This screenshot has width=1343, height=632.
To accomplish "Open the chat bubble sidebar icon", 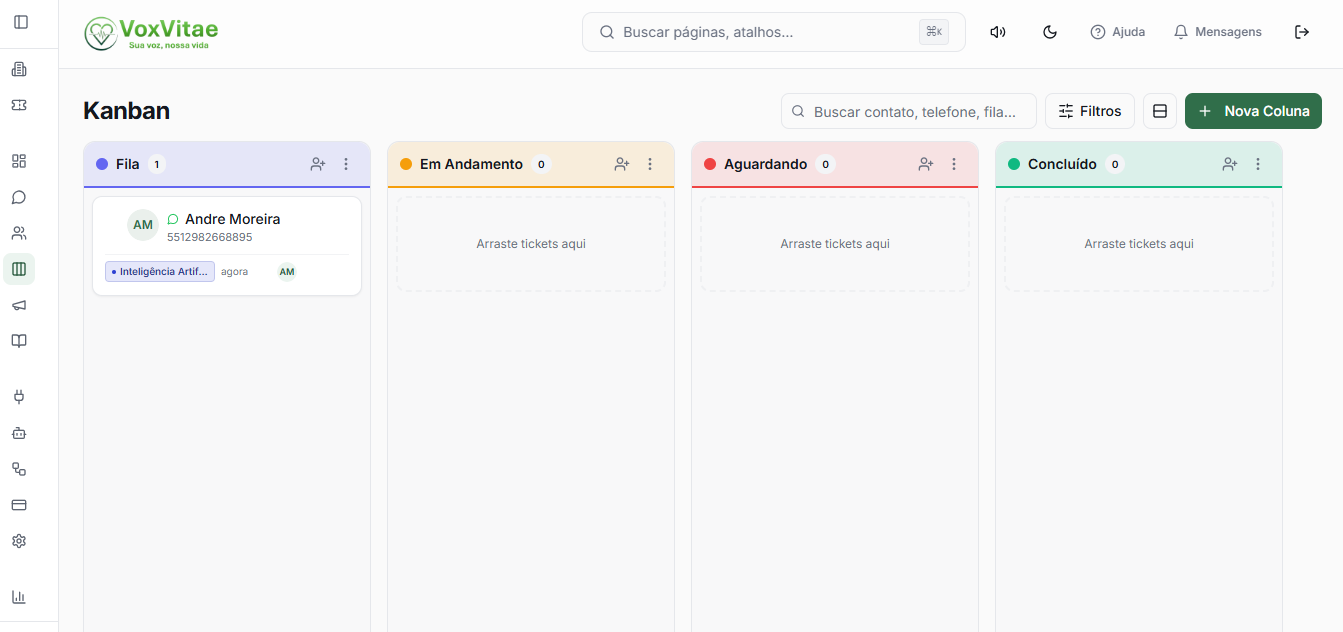I will tap(19, 197).
